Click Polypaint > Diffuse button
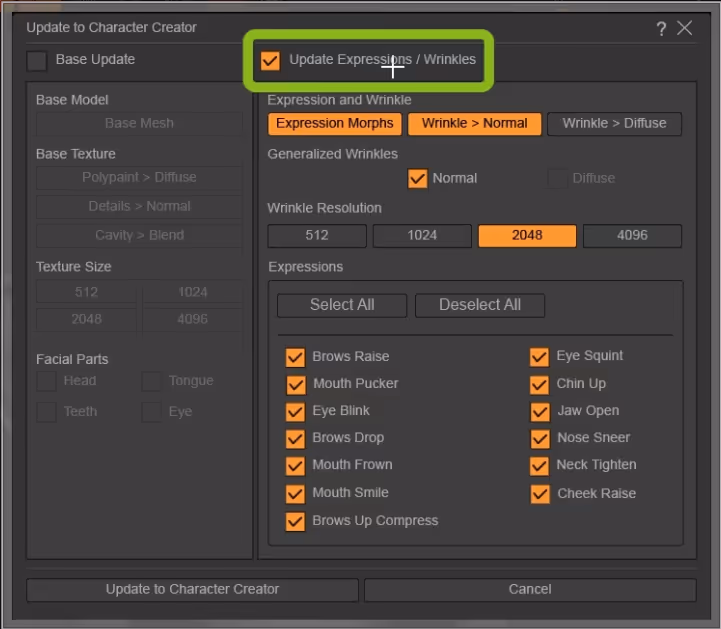 click(139, 178)
